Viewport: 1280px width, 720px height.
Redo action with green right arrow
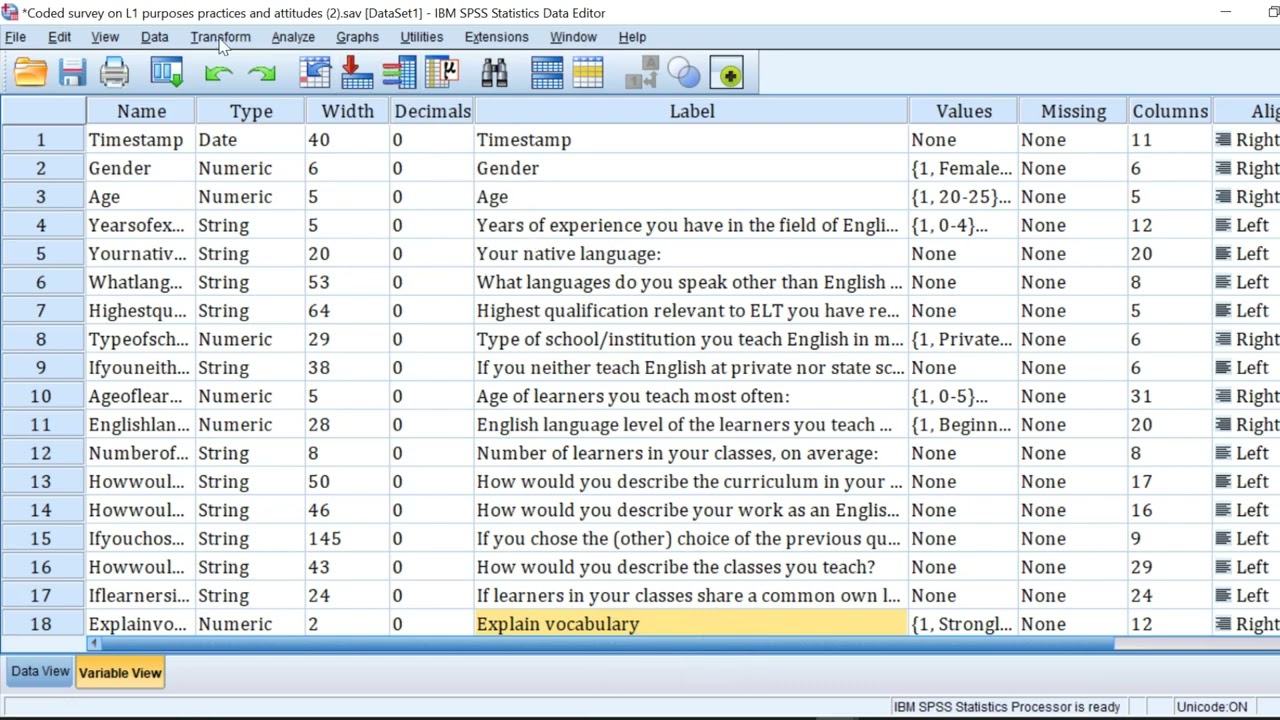[261, 73]
